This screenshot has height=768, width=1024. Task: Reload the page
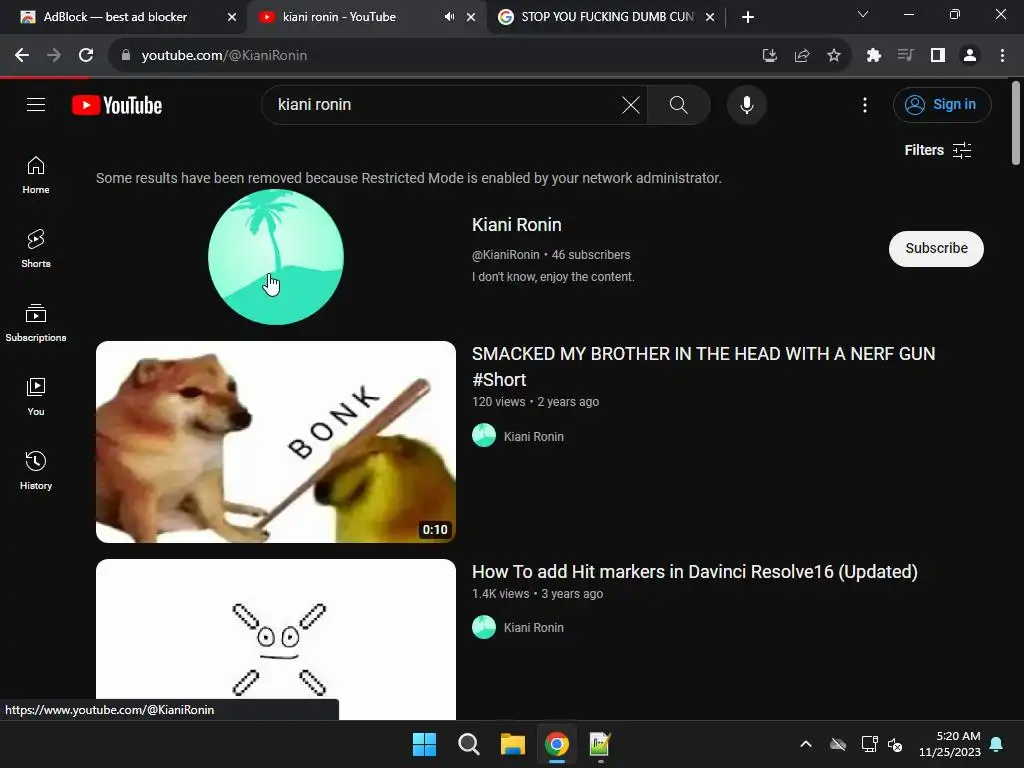click(x=86, y=56)
